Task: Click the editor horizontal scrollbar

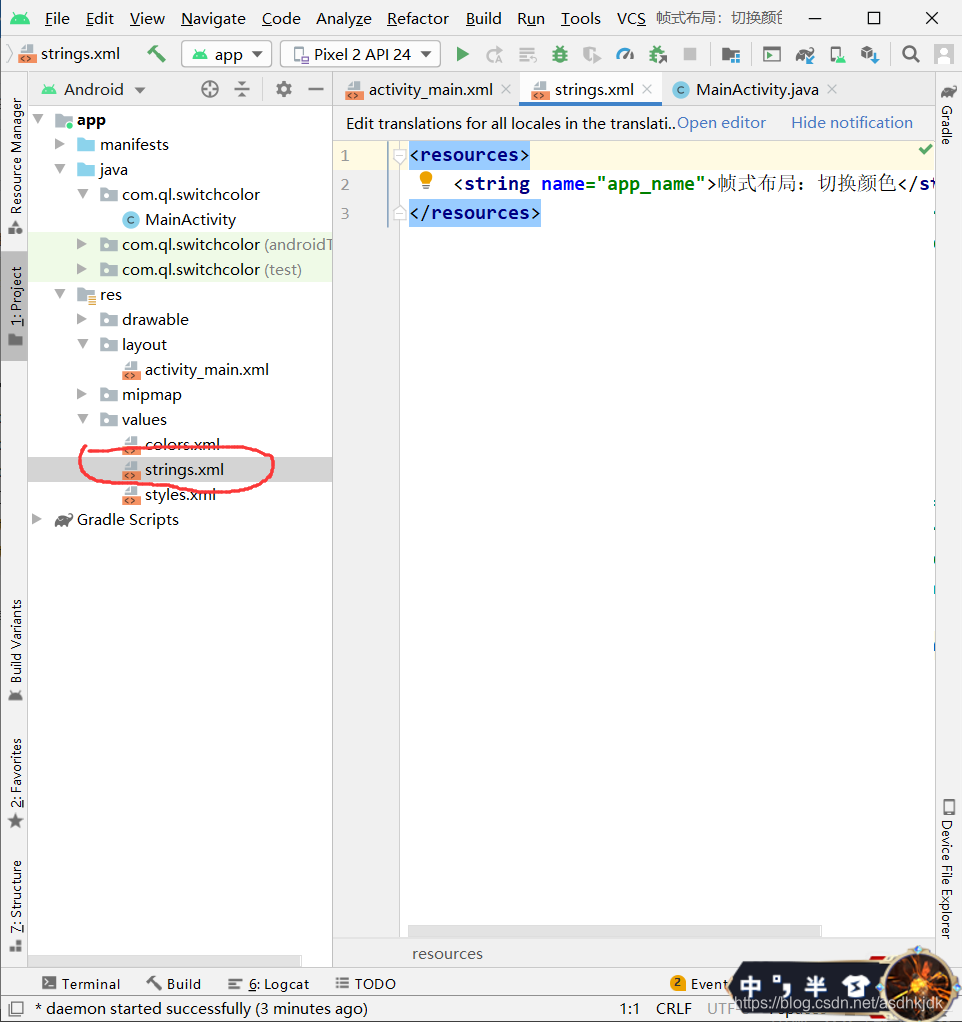Action: [614, 930]
